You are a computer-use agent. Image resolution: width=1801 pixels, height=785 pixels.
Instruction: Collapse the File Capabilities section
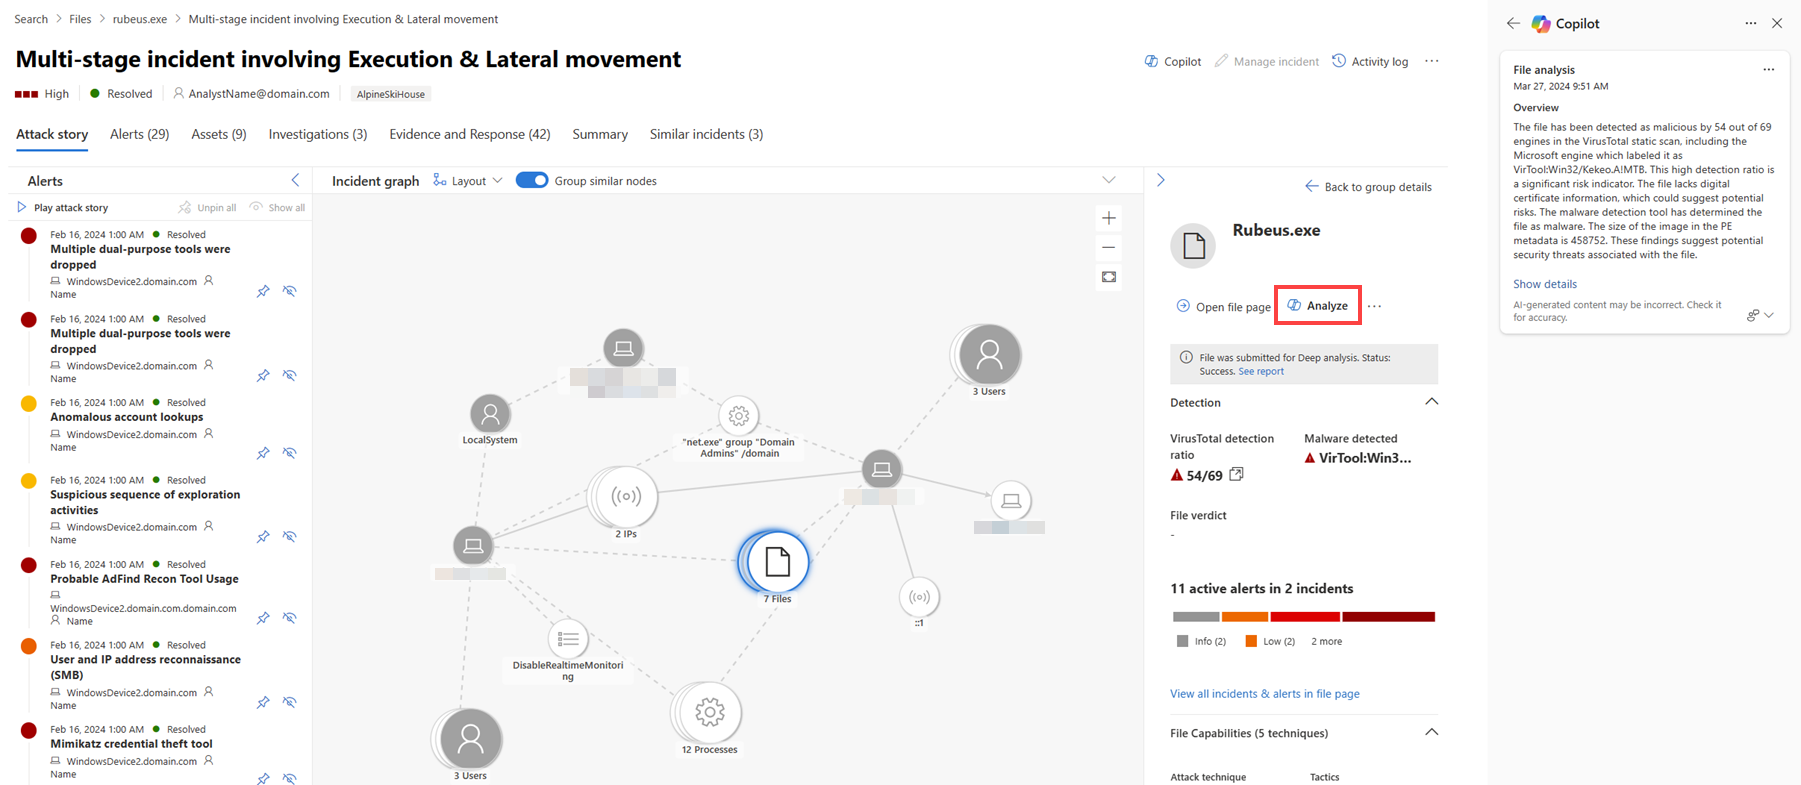pyautogui.click(x=1431, y=732)
